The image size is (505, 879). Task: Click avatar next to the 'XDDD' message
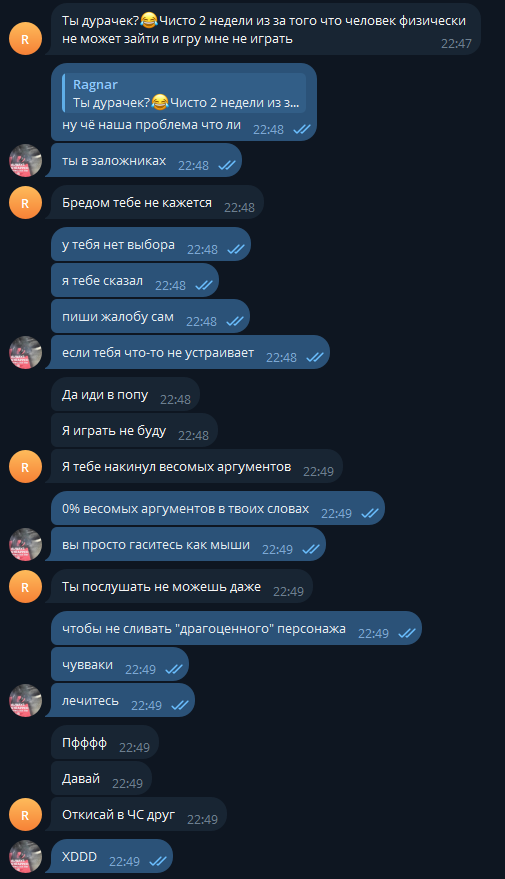tap(25, 857)
